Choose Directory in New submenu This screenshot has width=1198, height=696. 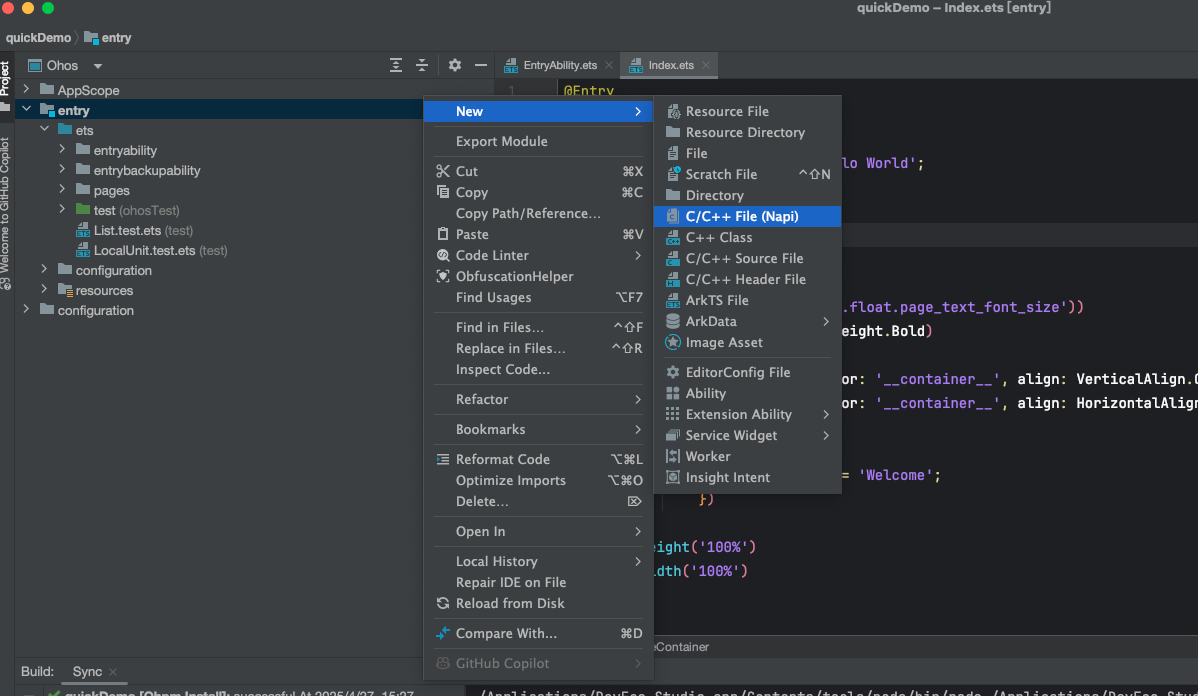[747, 196]
